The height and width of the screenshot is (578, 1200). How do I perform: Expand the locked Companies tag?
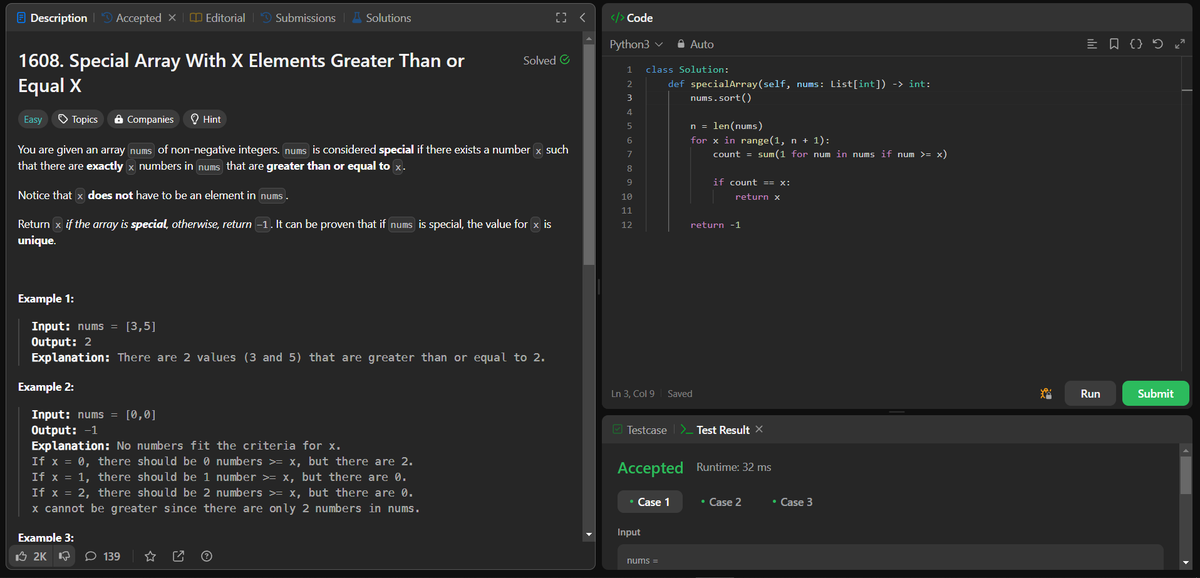pos(144,119)
